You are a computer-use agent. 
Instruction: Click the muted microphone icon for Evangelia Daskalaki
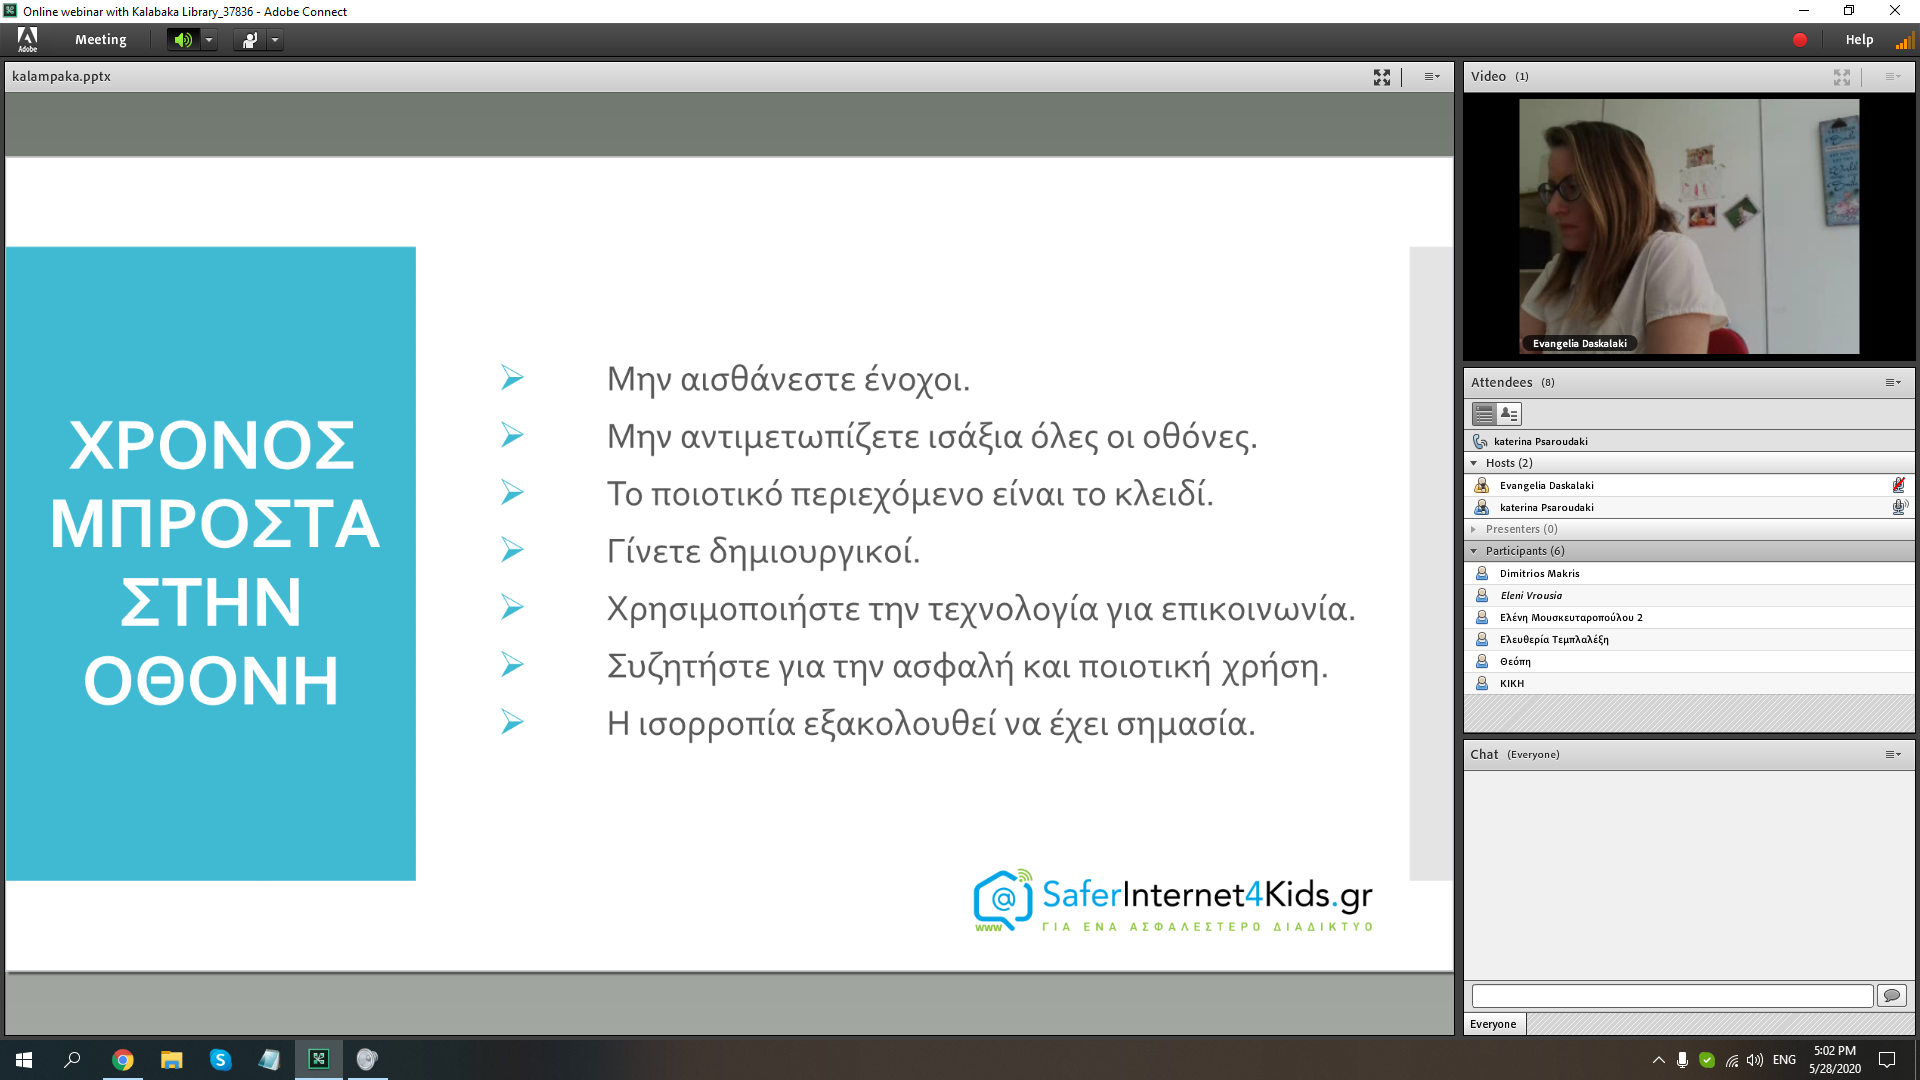pyautogui.click(x=1899, y=485)
